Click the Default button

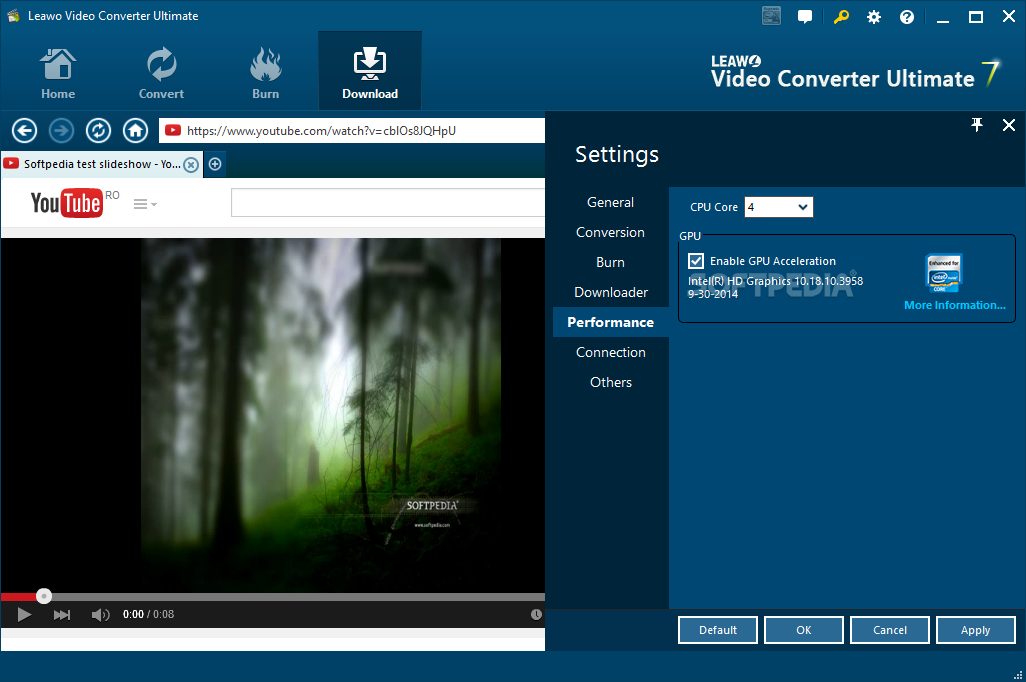[x=718, y=630]
